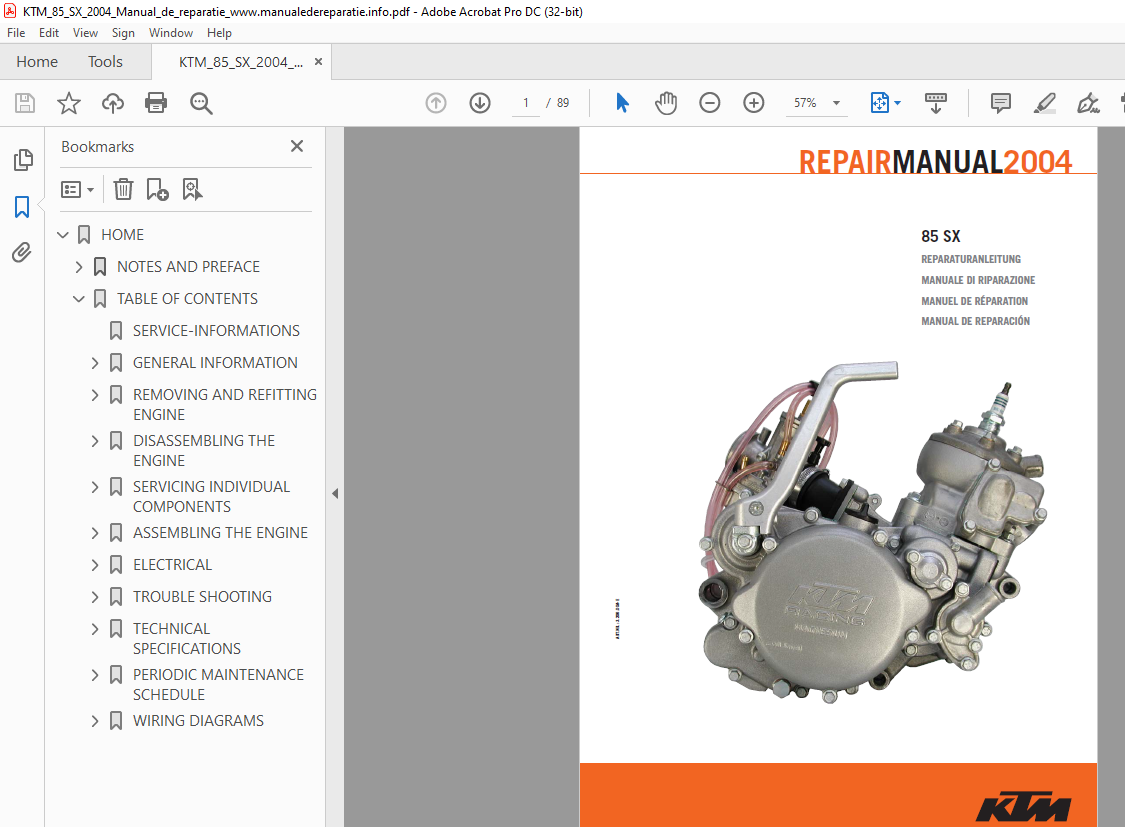The height and width of the screenshot is (827, 1125).
Task: Open the Find text magnifier tool
Action: [201, 103]
